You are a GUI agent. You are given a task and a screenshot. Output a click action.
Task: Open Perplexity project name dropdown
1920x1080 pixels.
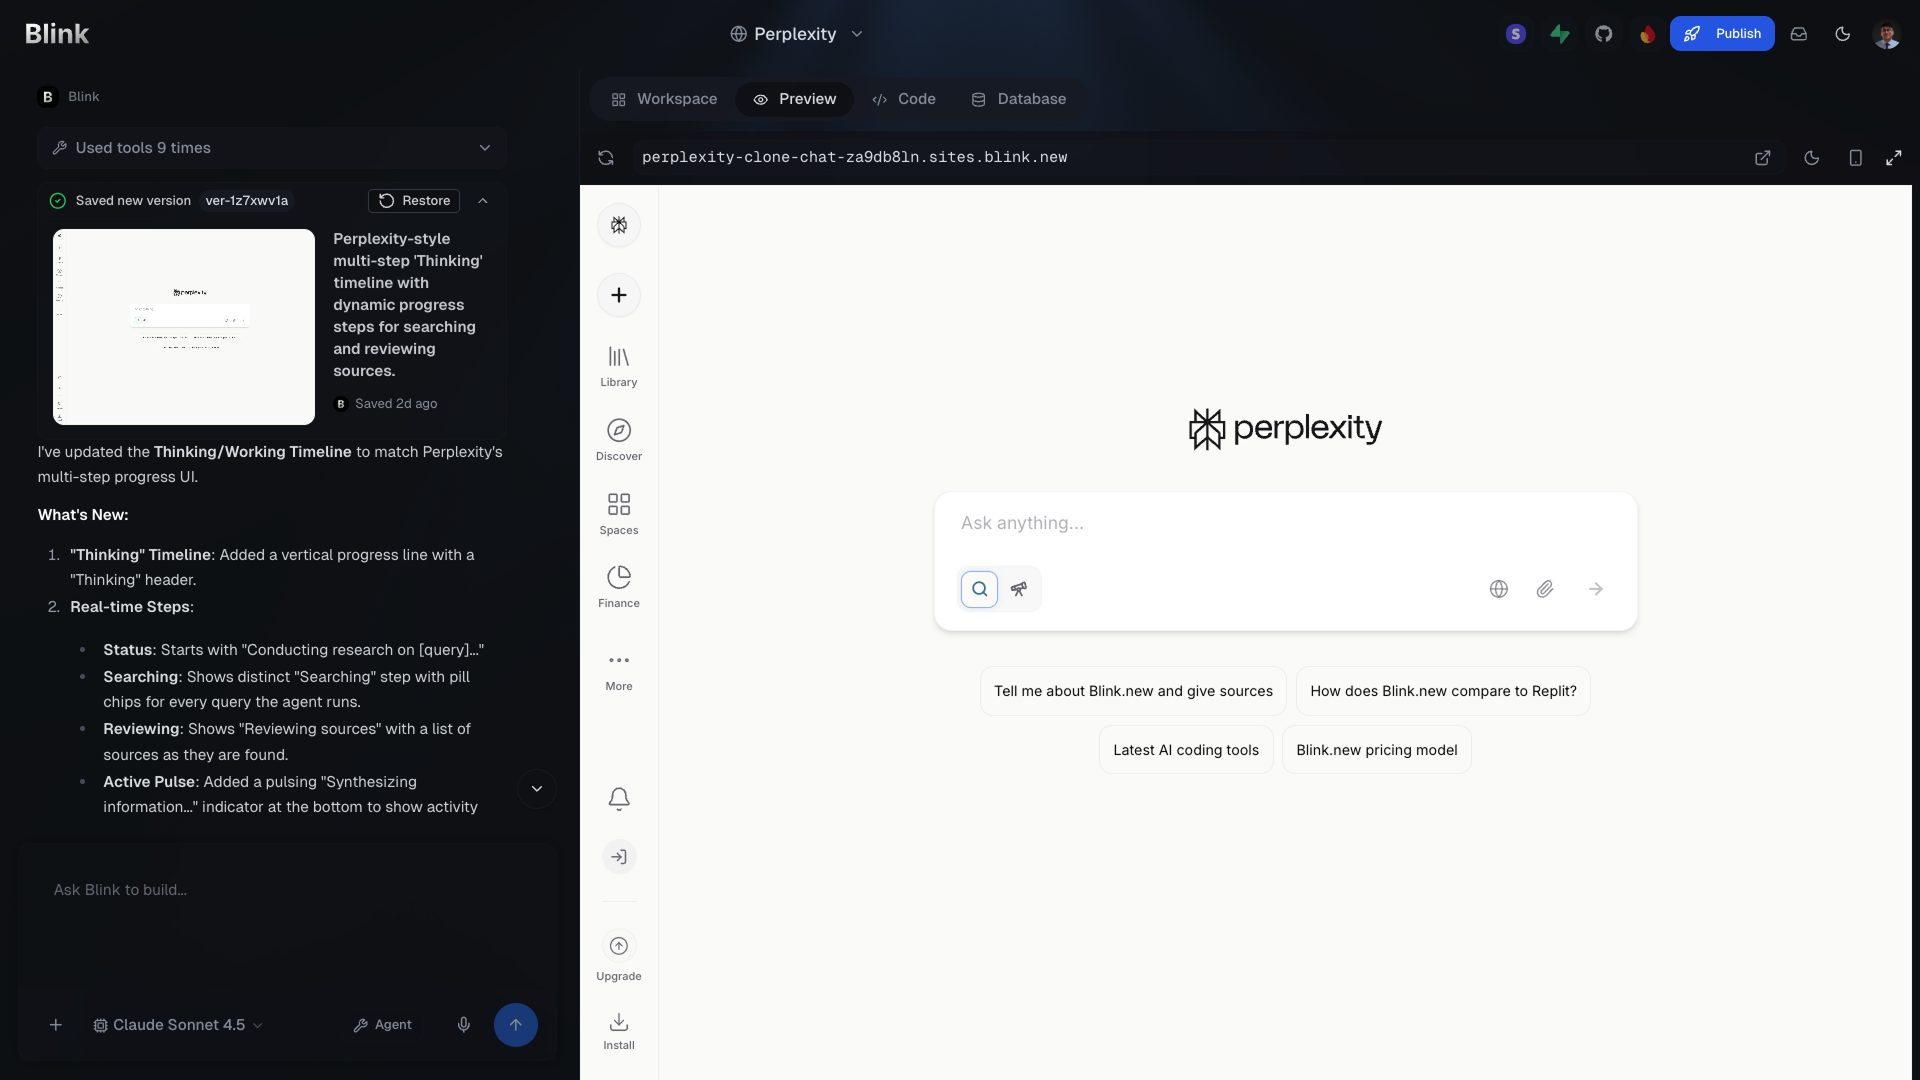click(x=797, y=34)
